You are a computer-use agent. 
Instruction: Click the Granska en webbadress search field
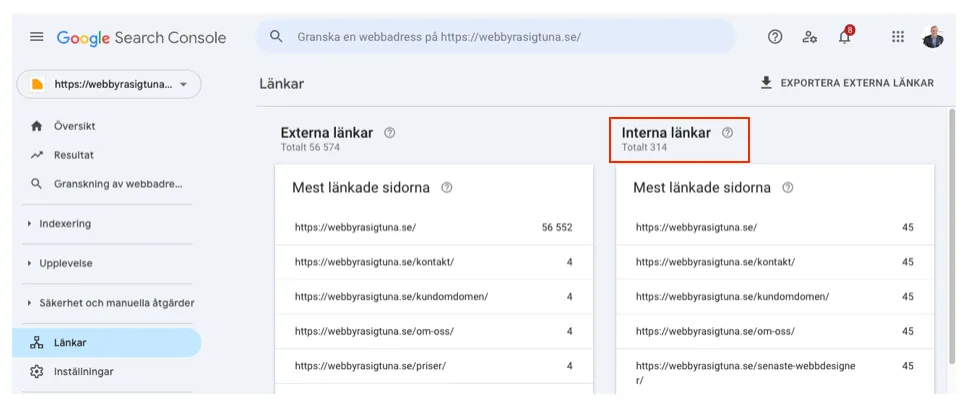tap(496, 37)
